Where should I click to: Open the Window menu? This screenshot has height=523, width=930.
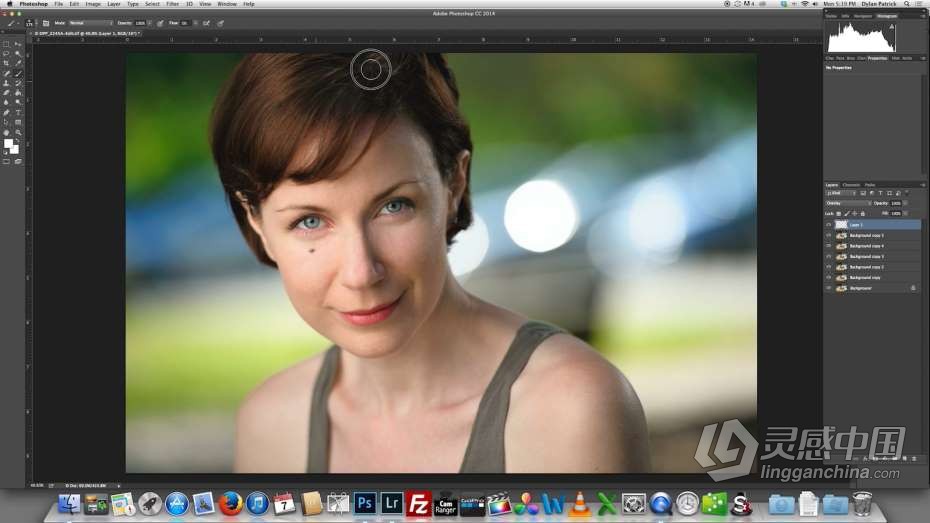pos(227,4)
